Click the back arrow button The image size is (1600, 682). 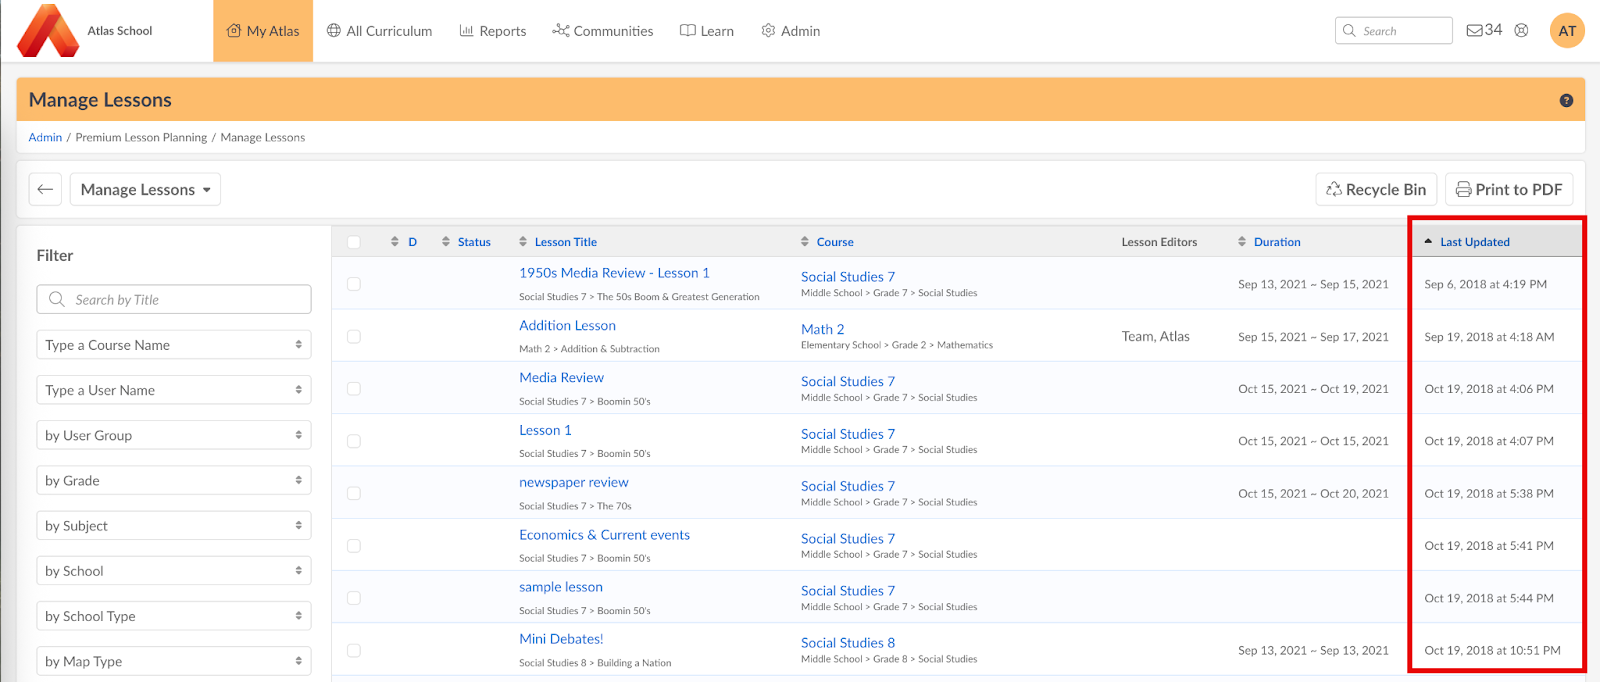pyautogui.click(x=45, y=189)
